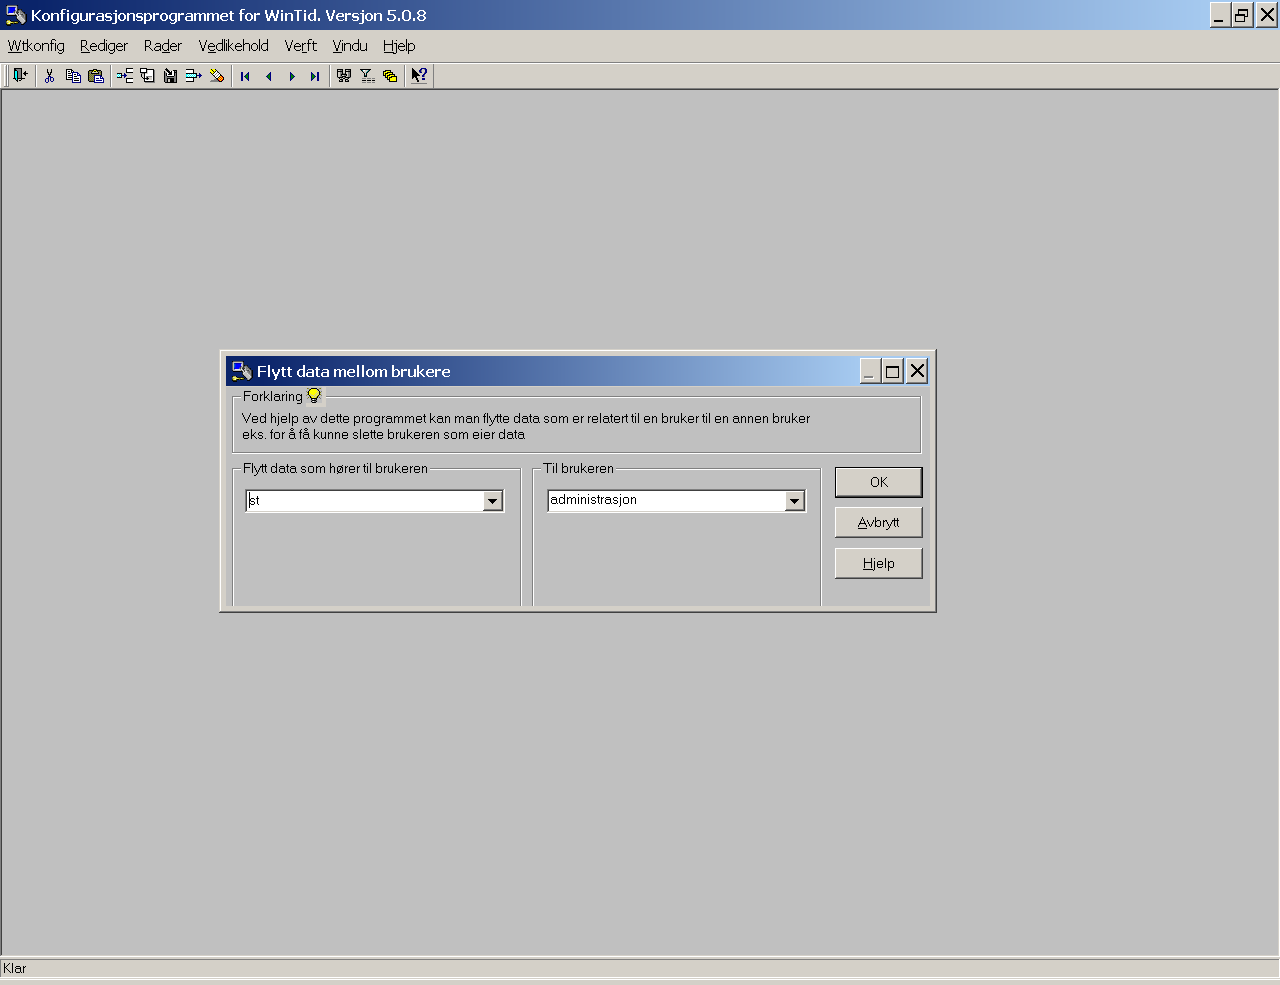Open the Rediger menu
Viewport: 1280px width, 985px height.
(x=104, y=46)
